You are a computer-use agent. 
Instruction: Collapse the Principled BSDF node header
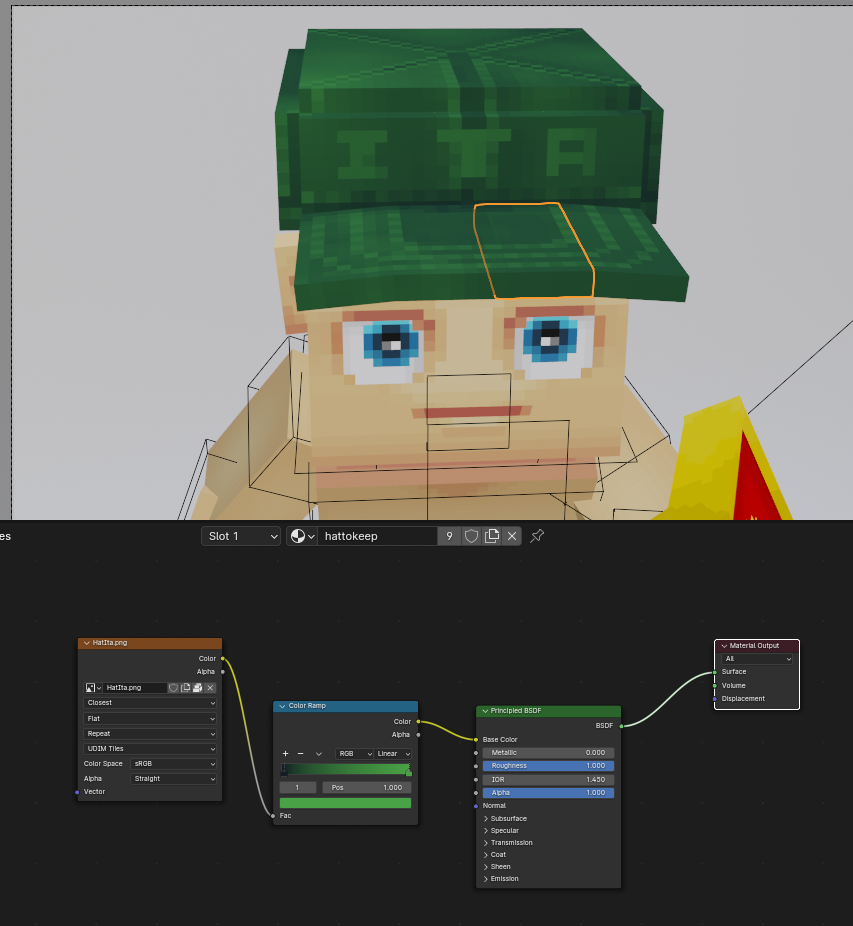coord(483,711)
